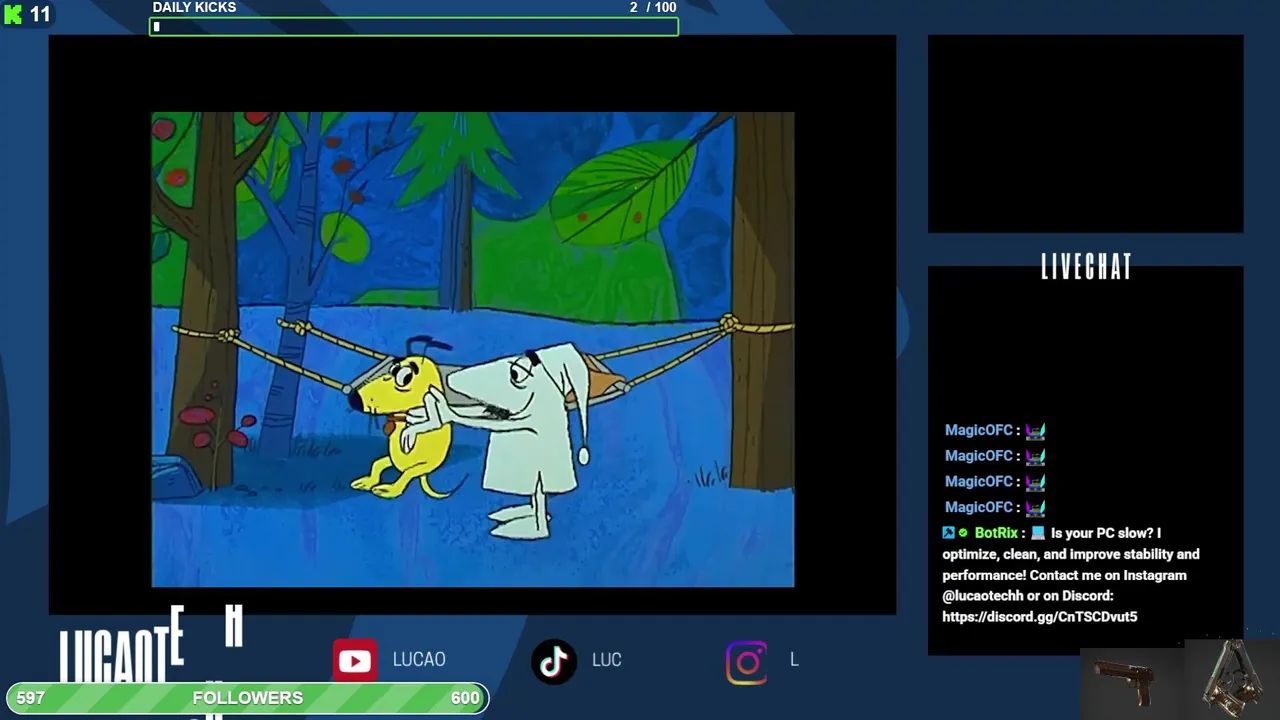Click the Daily Kicks progress bar

(414, 27)
